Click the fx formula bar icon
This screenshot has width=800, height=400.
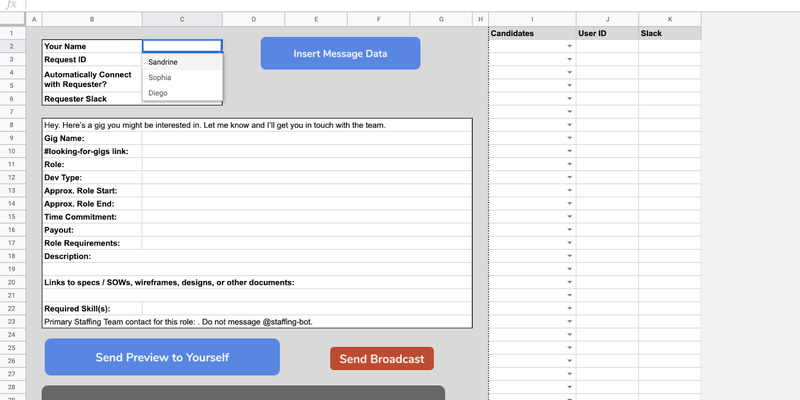pyautogui.click(x=11, y=5)
